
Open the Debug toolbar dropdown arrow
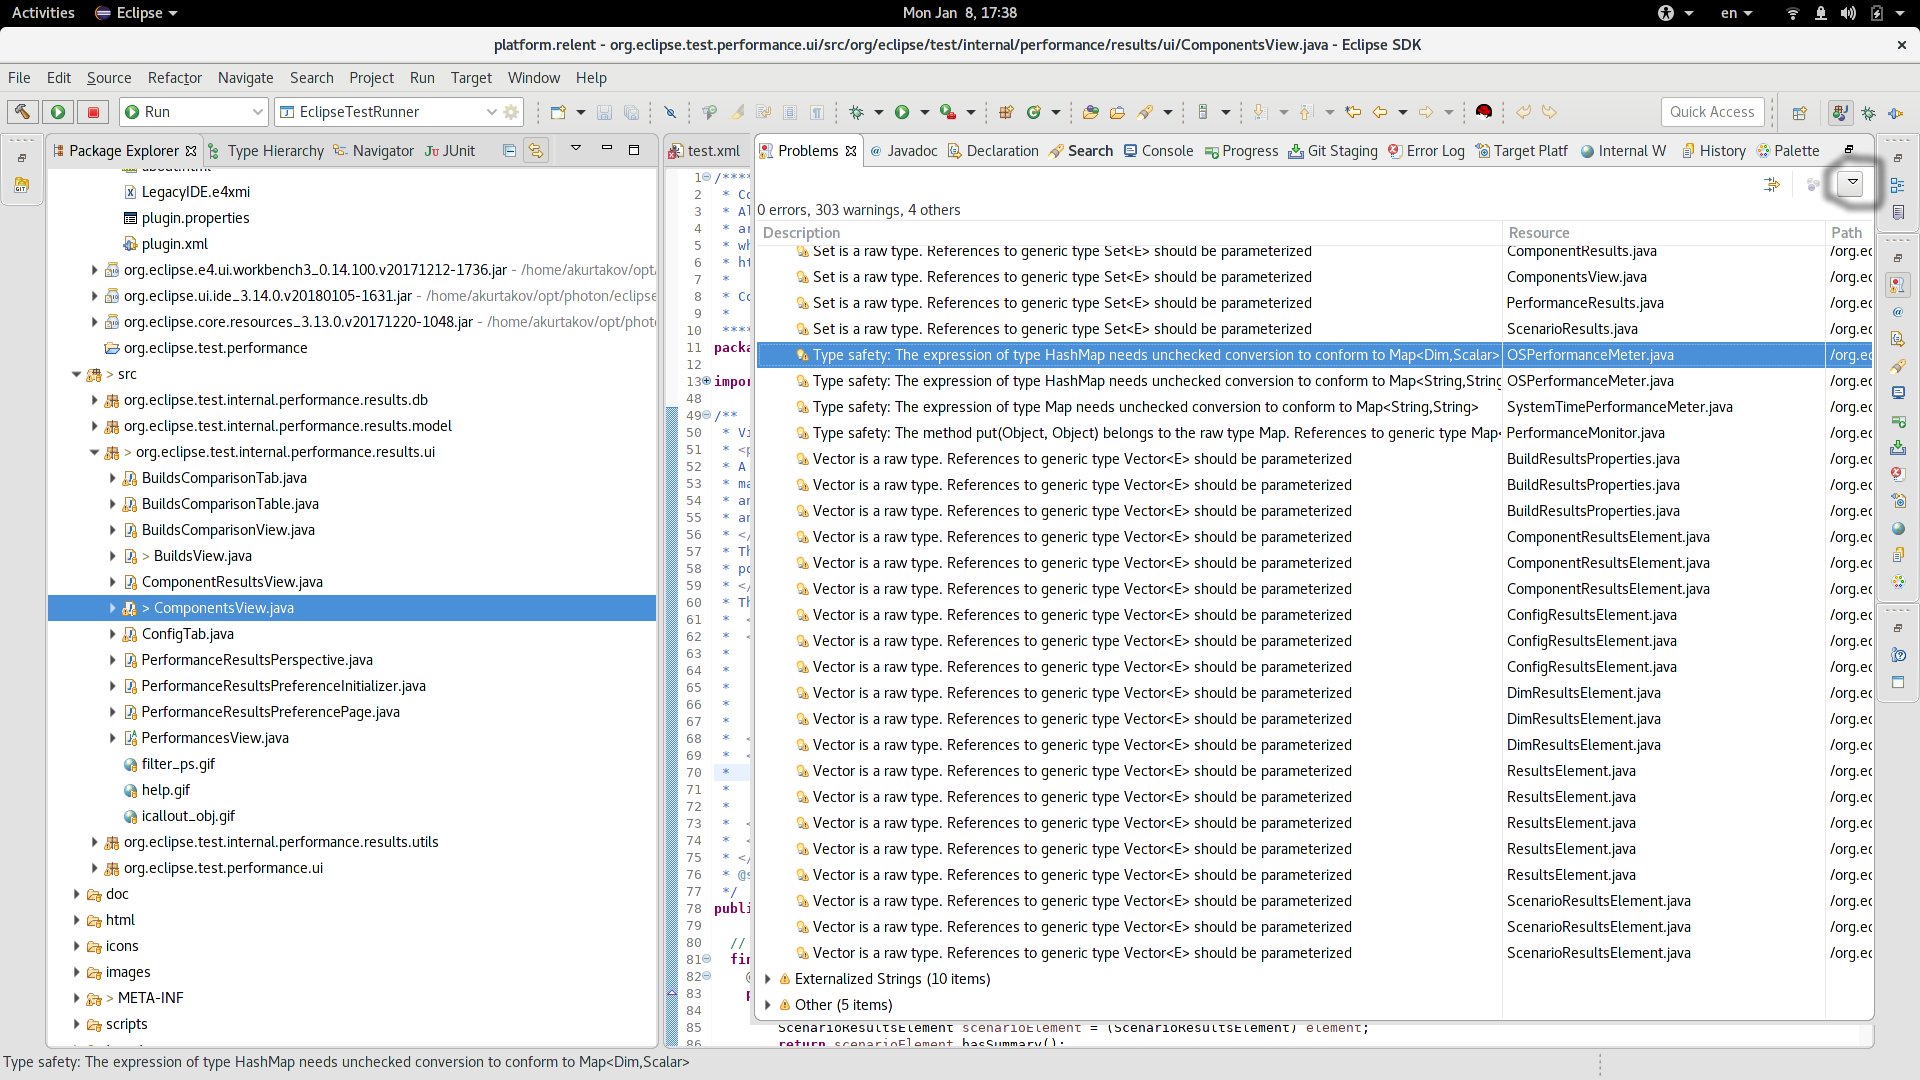tap(879, 112)
